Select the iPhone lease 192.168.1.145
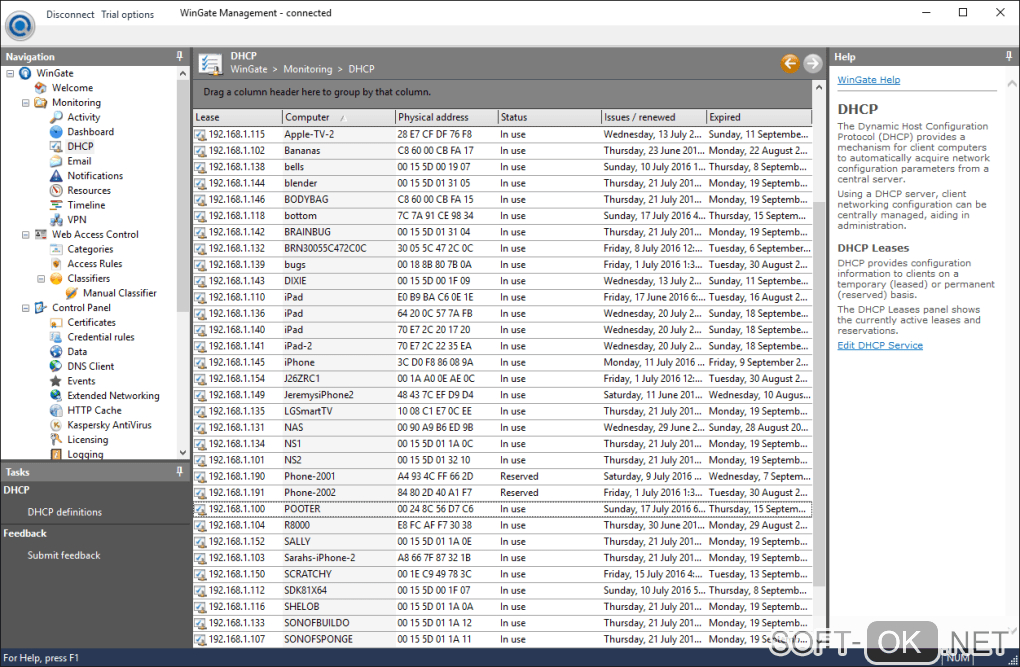 click(x=502, y=362)
